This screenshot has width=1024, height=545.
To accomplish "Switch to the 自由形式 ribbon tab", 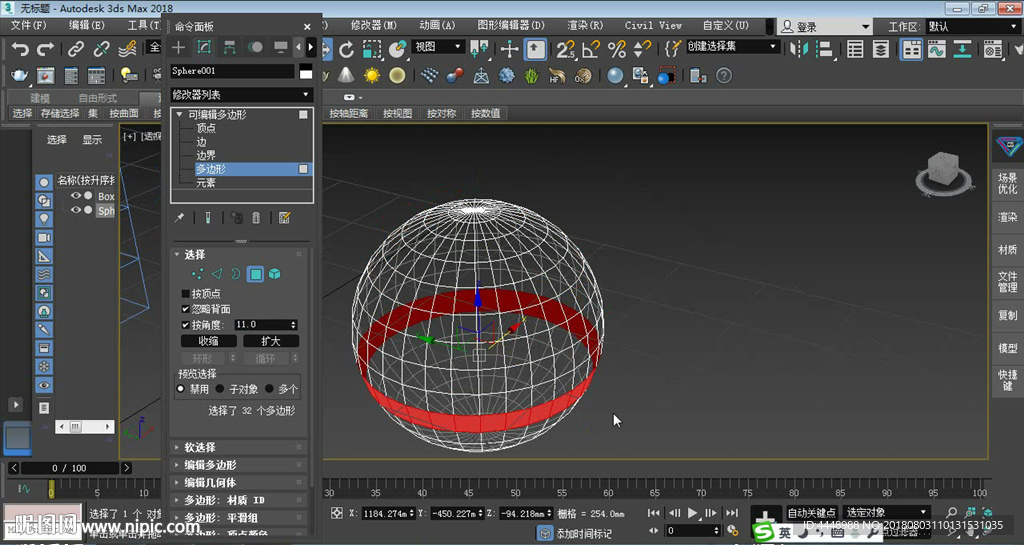I will (x=97, y=98).
